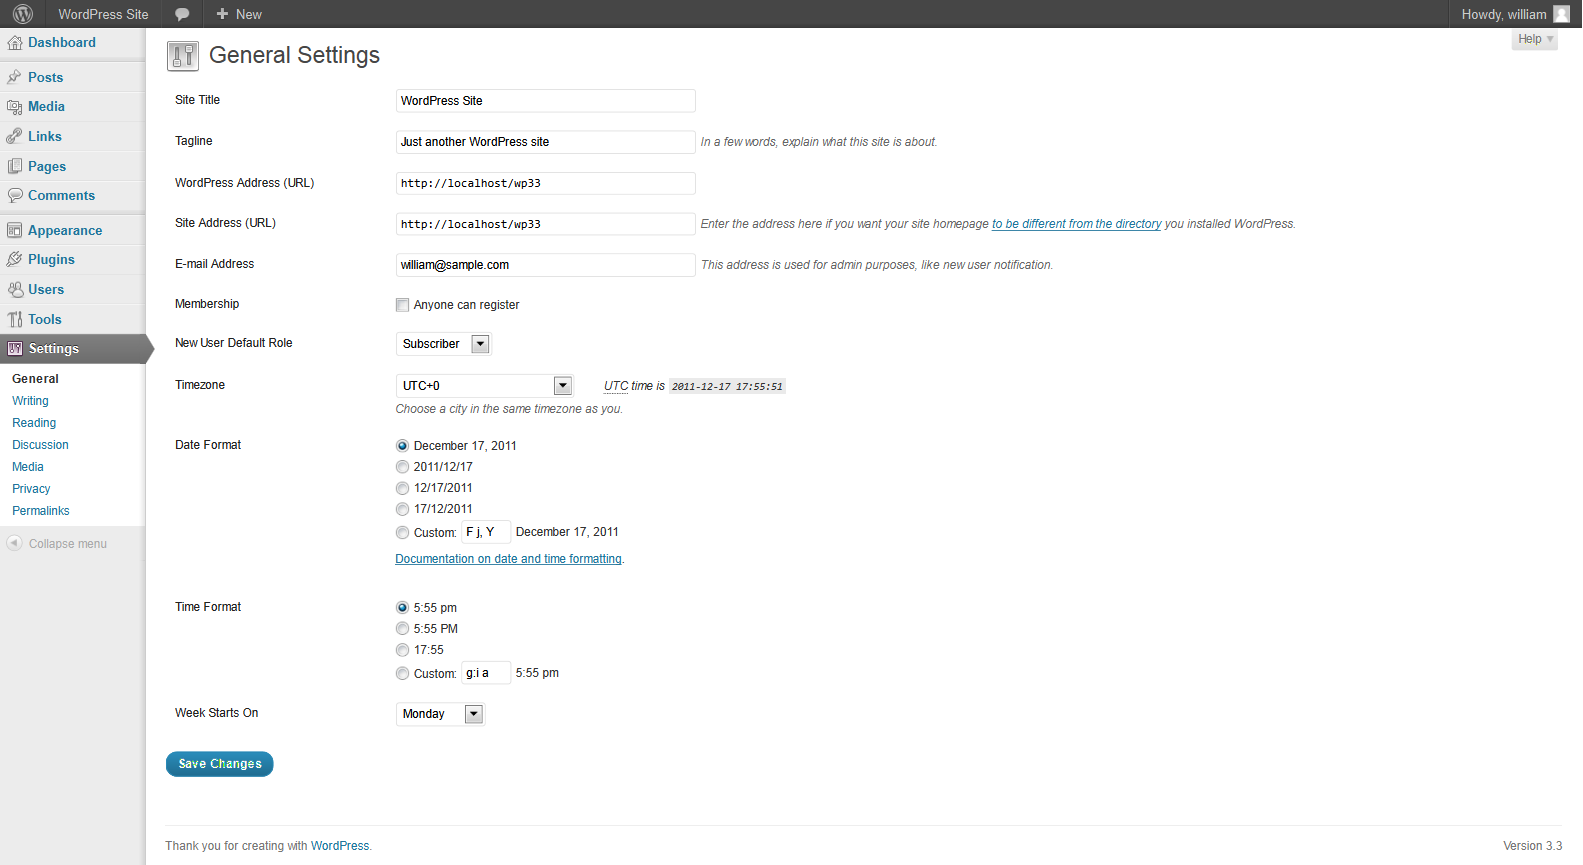This screenshot has width=1583, height=865.
Task: Click the UTC abbreviation text
Action: [616, 386]
